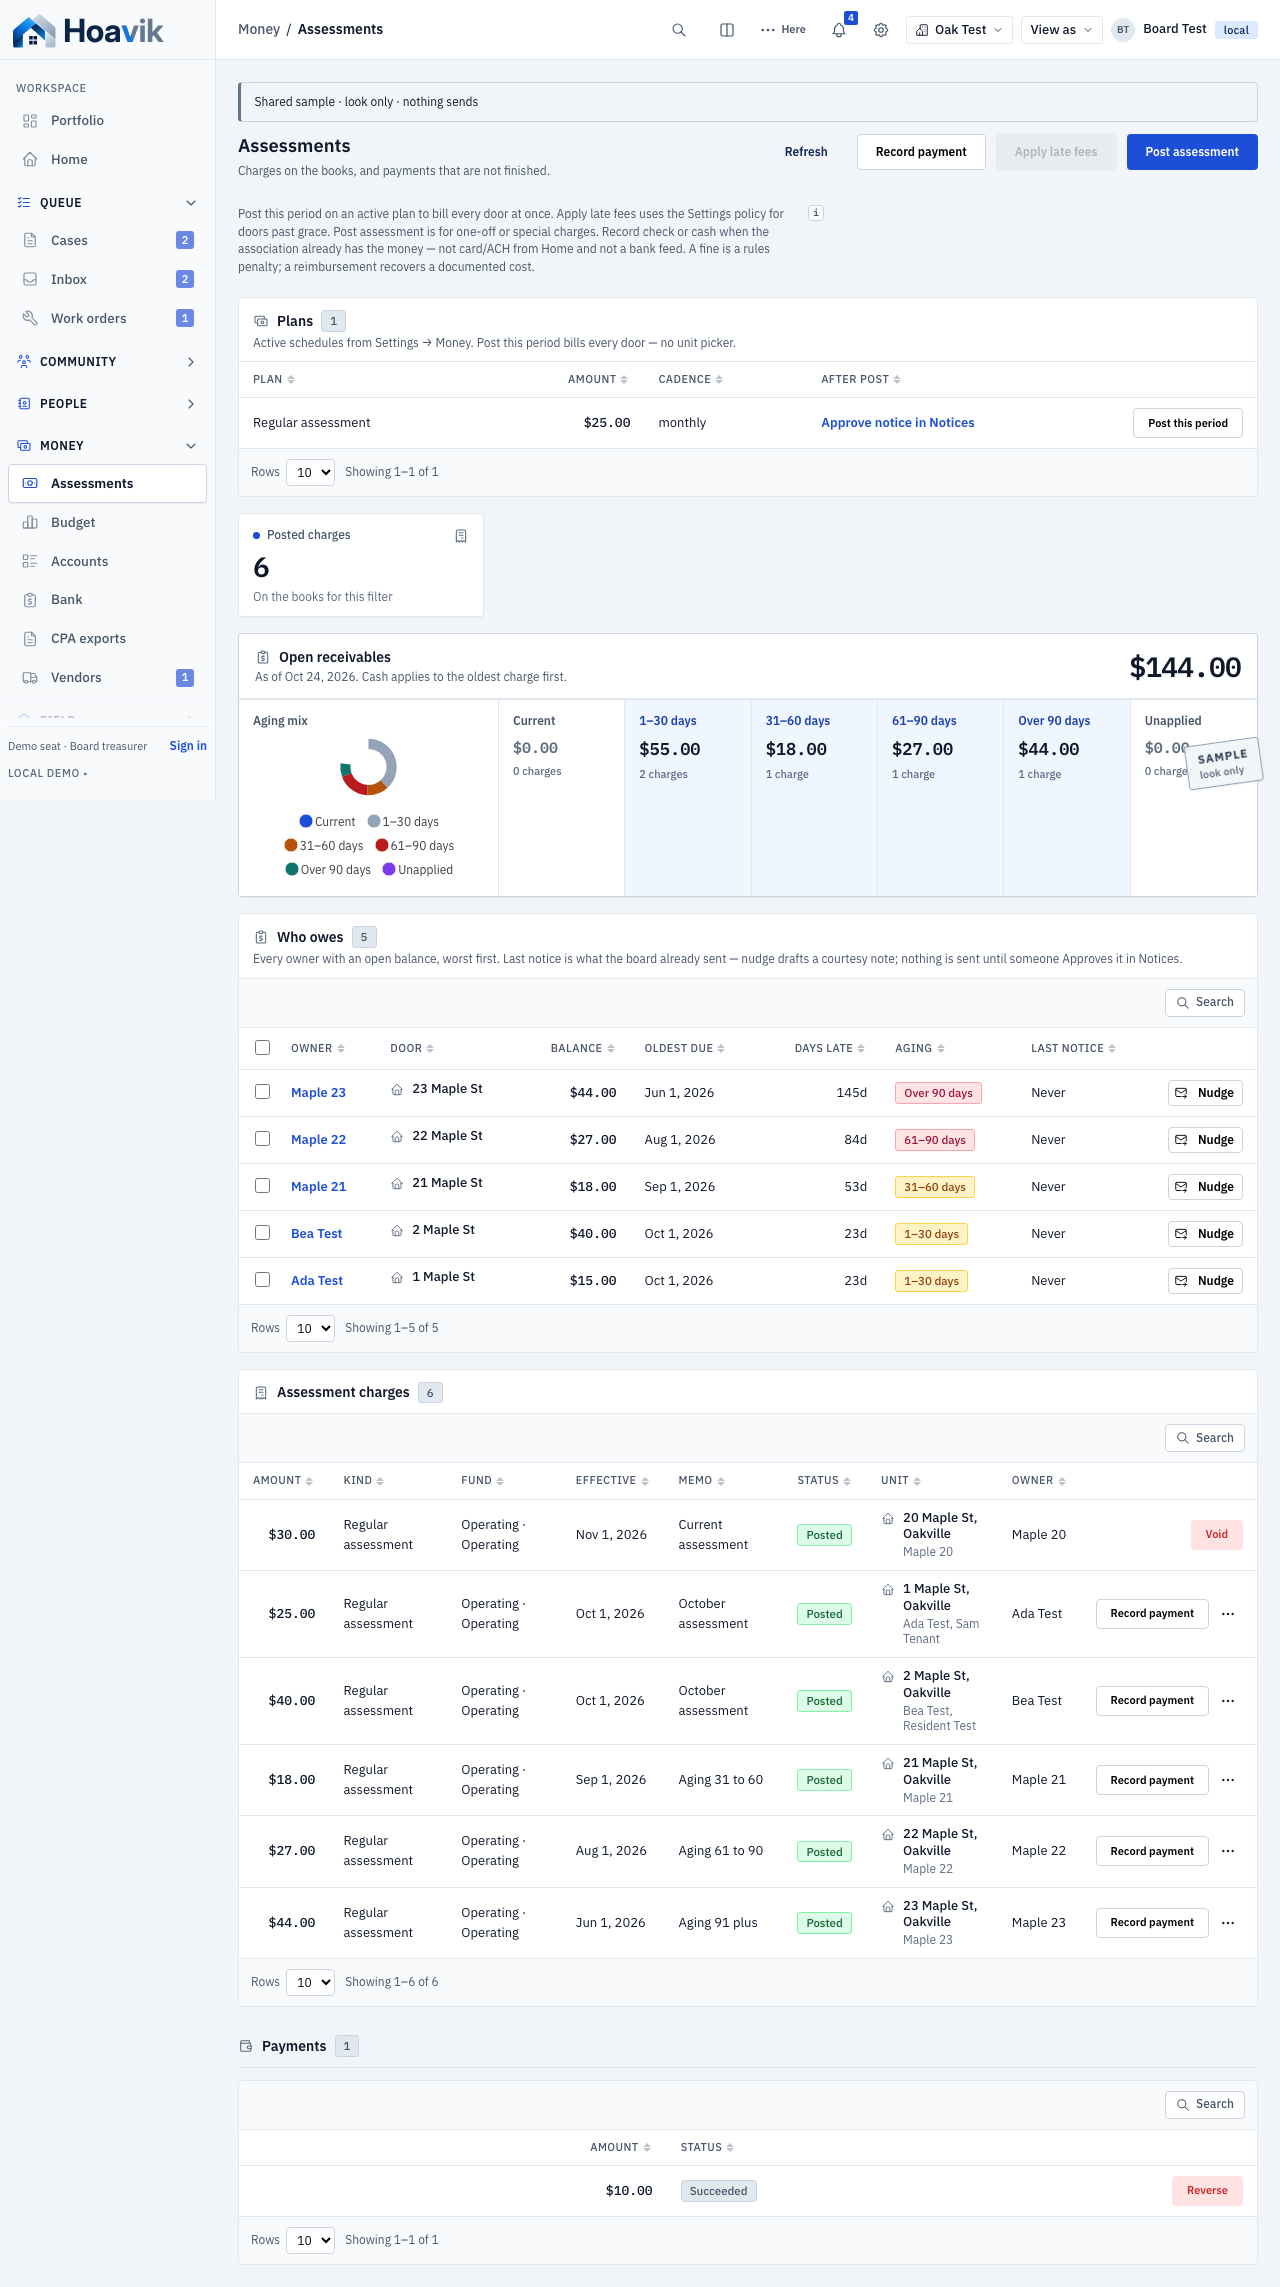Screen dimensions: 1280x2287
Task: Select the Ada Test owner checkbox
Action: (x=262, y=1280)
